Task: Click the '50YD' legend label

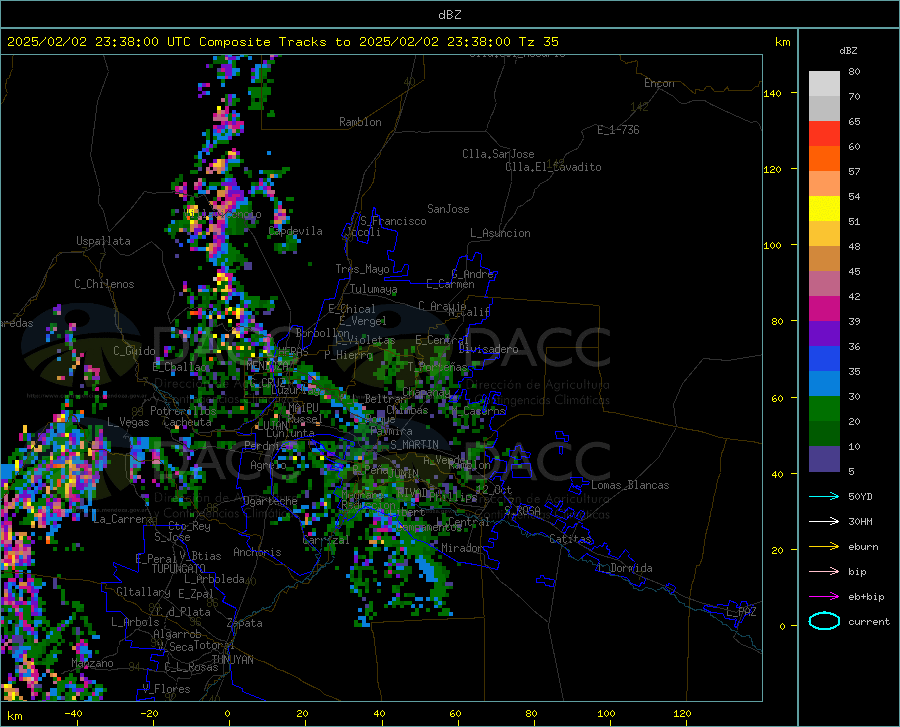Action: point(860,496)
